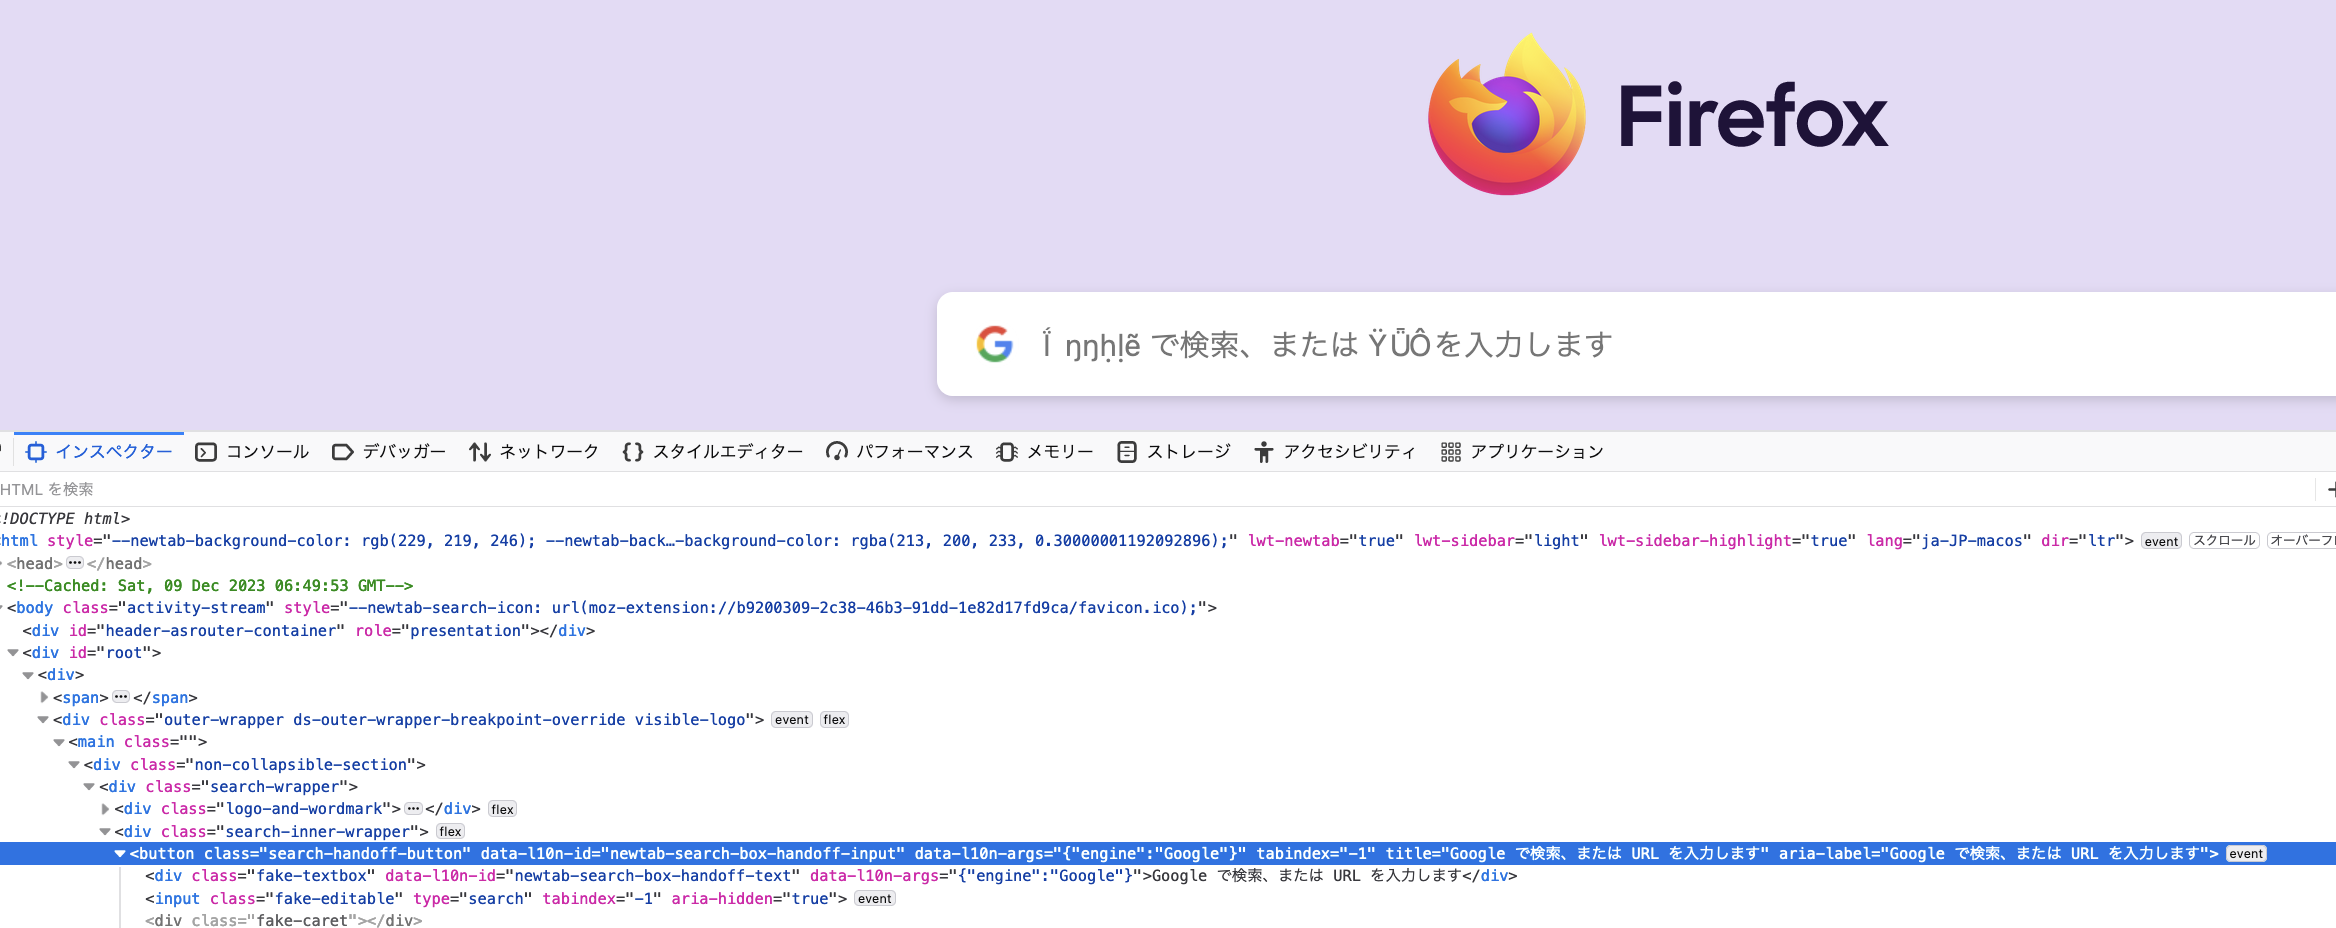This screenshot has height=928, width=2336.
Task: Click the Network (ネットワーク) arrows icon
Action: tap(480, 452)
